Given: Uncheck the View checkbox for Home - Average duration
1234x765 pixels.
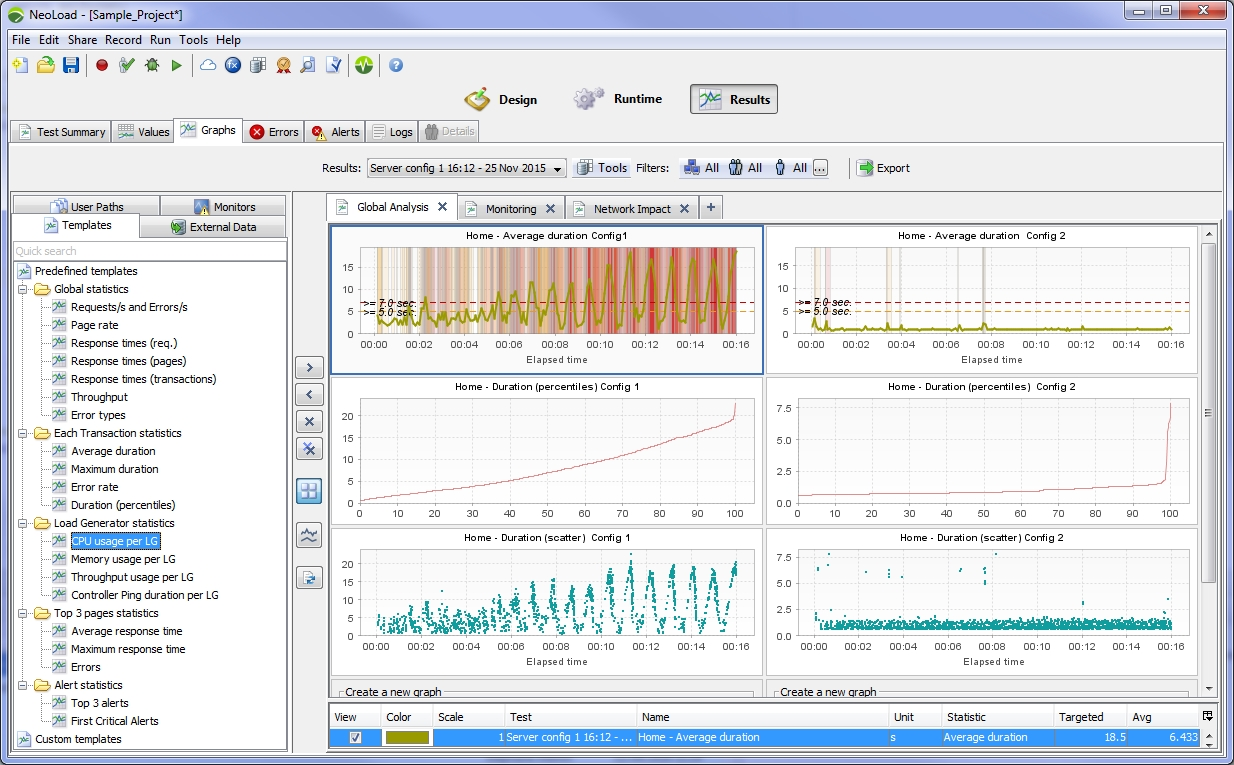Looking at the screenshot, I should [x=355, y=737].
